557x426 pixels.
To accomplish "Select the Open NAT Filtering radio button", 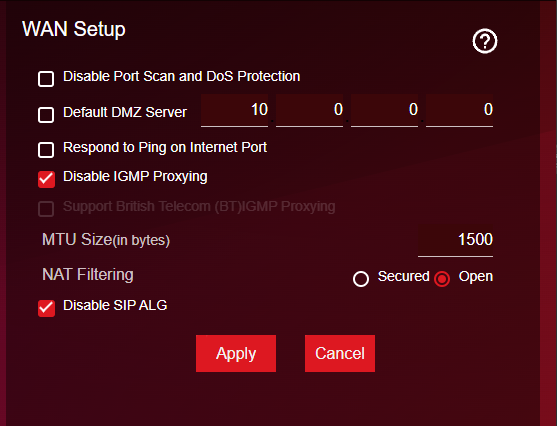I will [442, 279].
